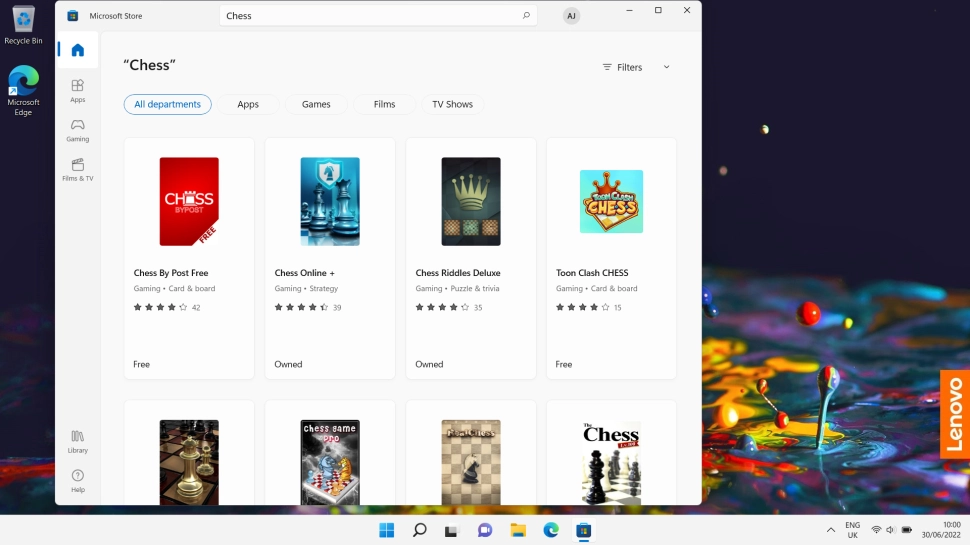
Task: Click the Owned label on Chess Riddles Deluxe
Action: [x=429, y=364]
